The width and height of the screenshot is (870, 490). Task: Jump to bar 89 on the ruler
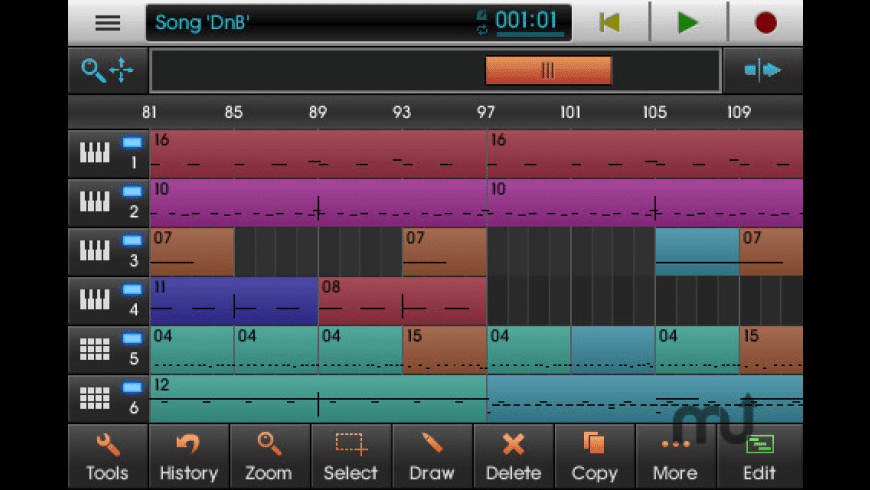point(318,113)
